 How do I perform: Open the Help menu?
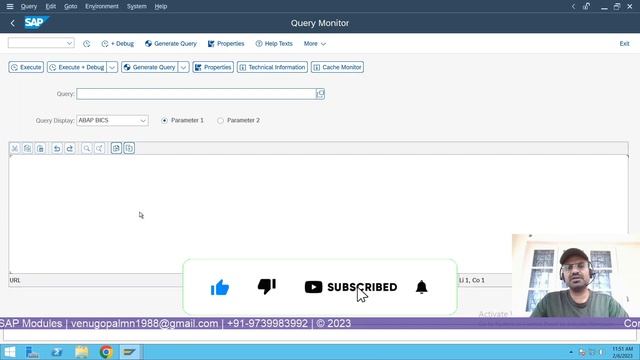pyautogui.click(x=161, y=7)
